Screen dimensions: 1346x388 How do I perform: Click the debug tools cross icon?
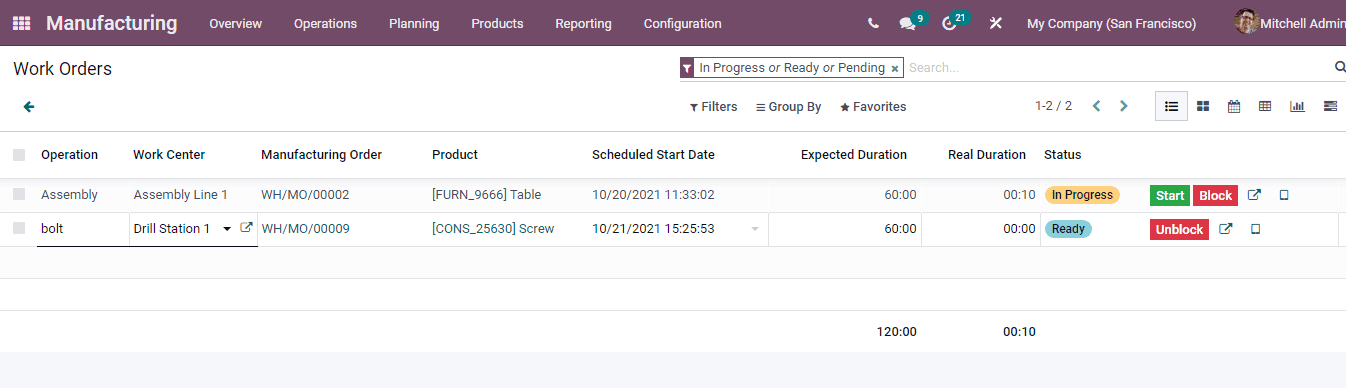pyautogui.click(x=995, y=23)
